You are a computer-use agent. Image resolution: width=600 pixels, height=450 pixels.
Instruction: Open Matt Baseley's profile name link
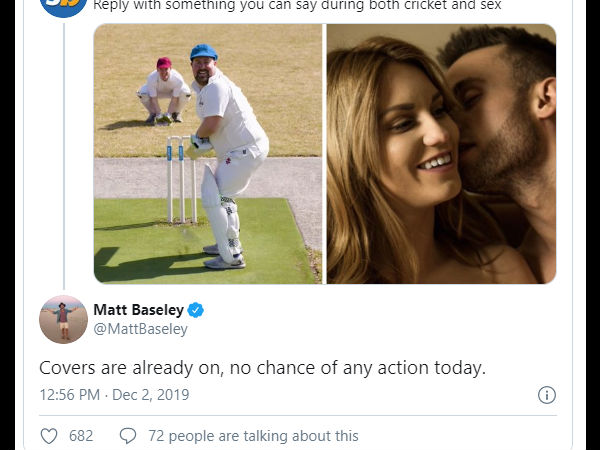(x=138, y=310)
